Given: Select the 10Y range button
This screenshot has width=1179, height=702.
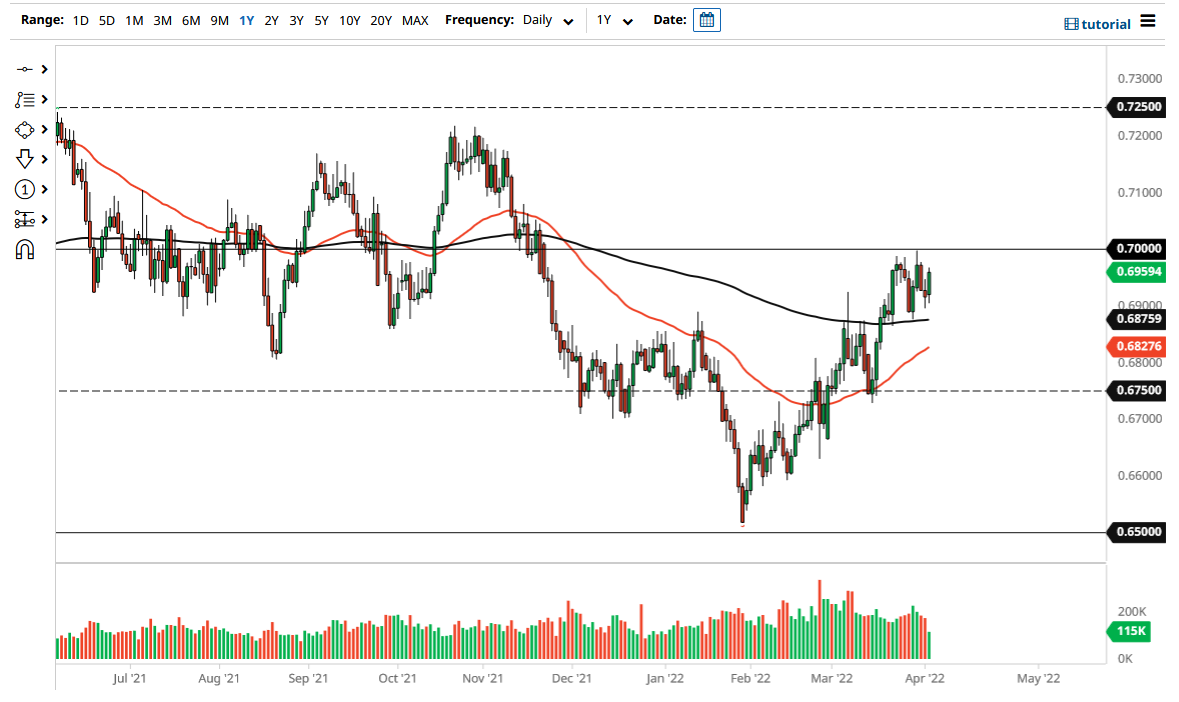Looking at the screenshot, I should tap(350, 20).
